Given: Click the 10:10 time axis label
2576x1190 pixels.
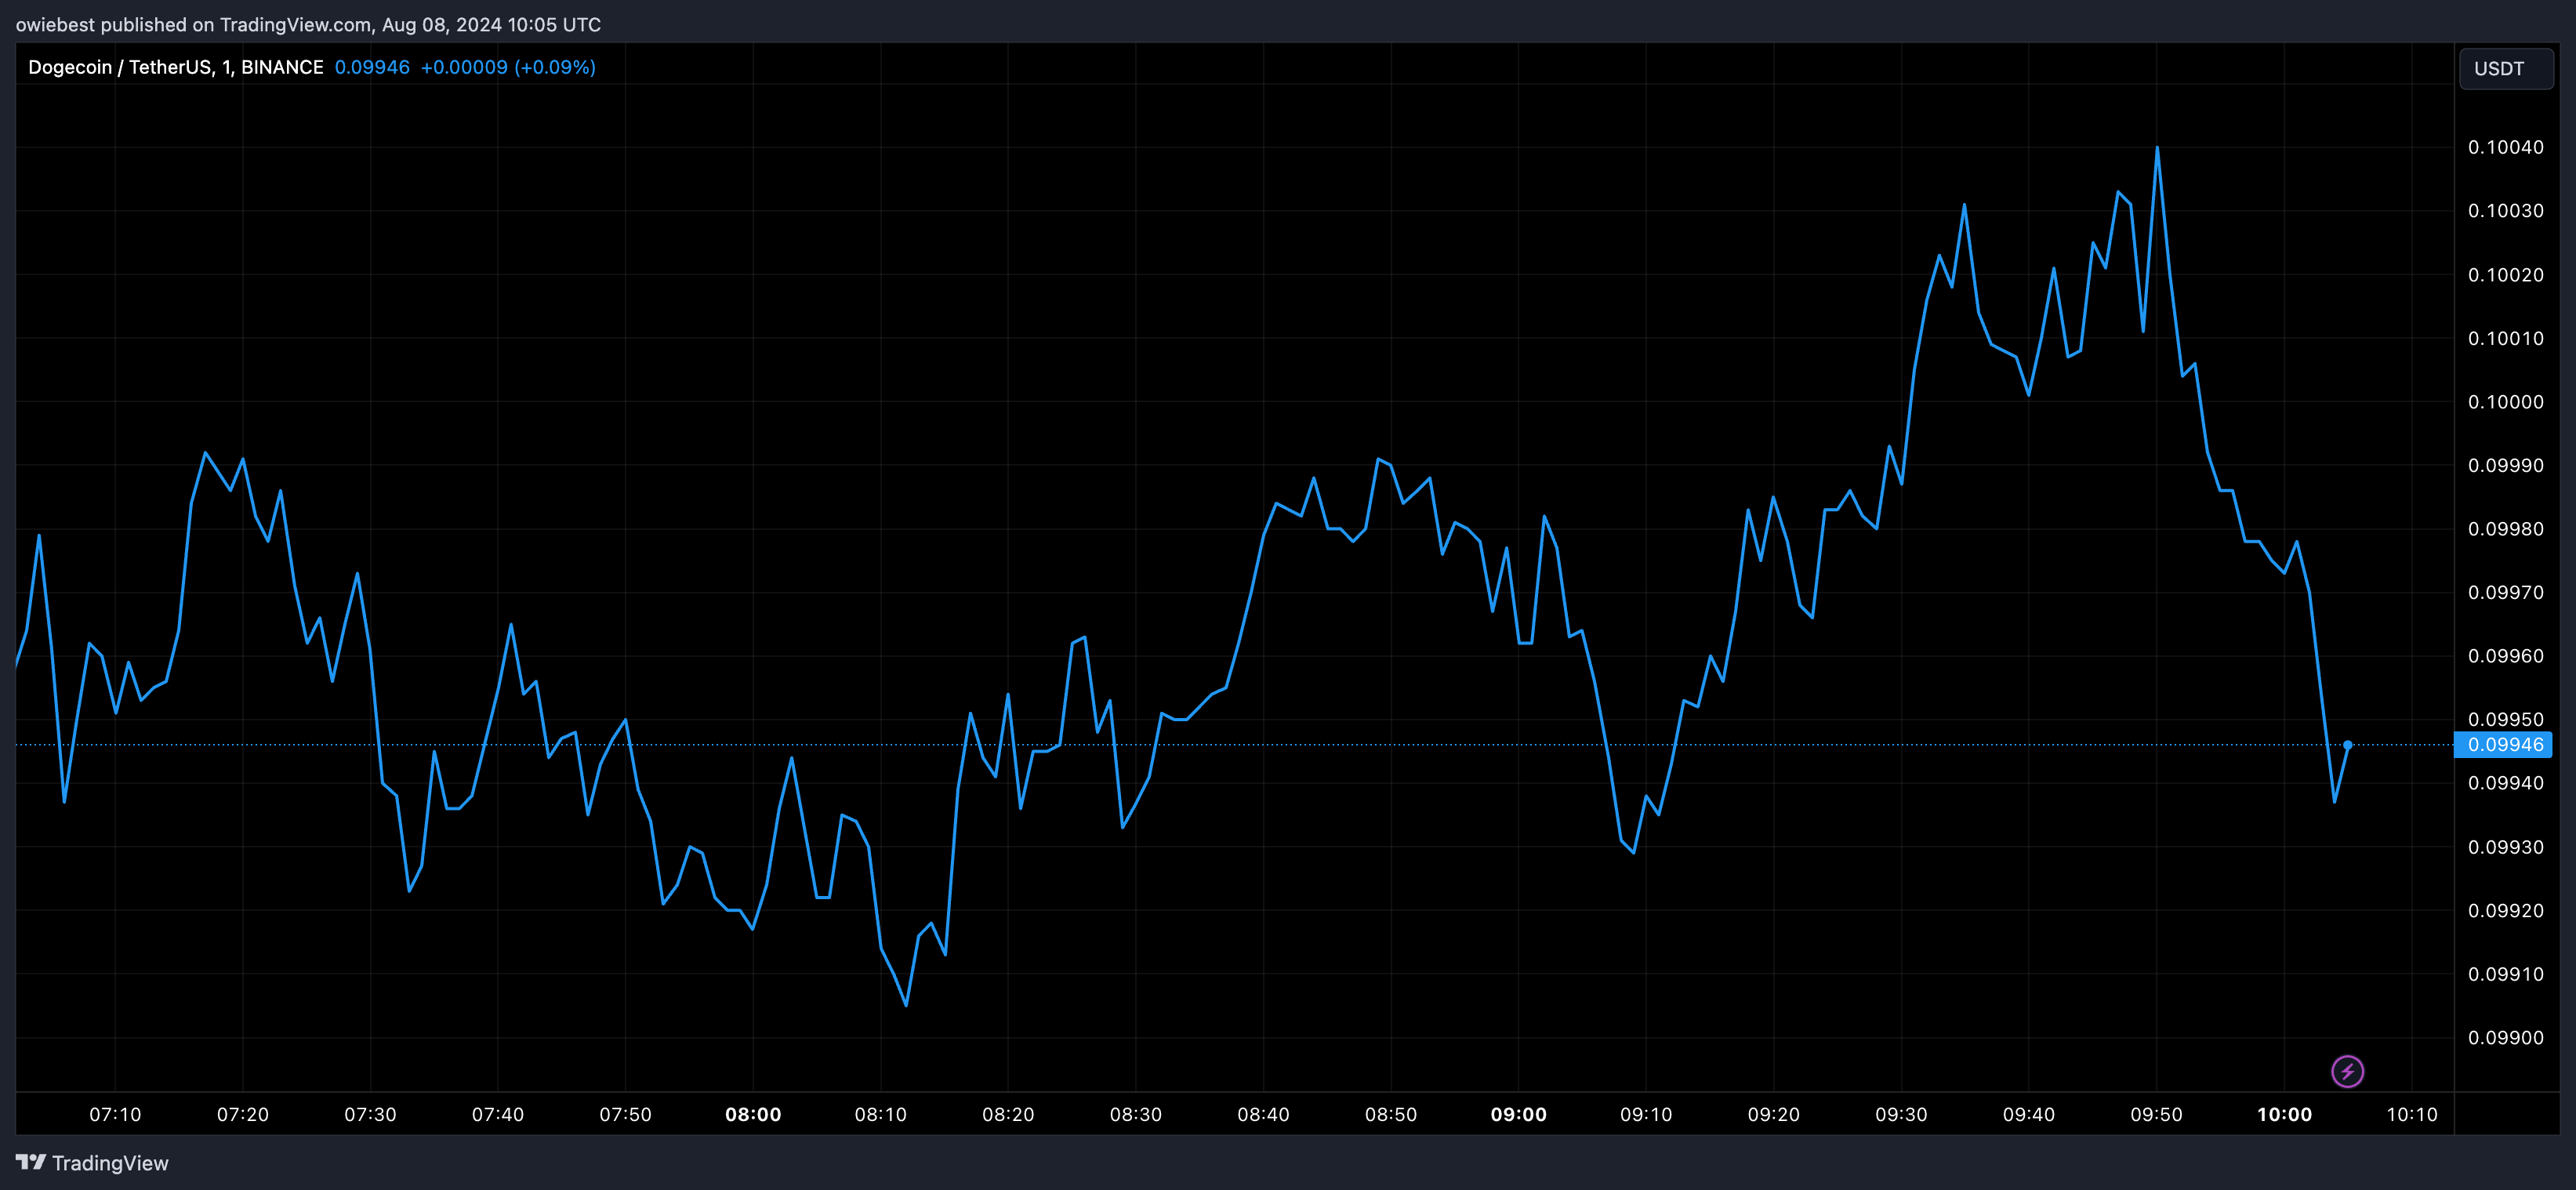Looking at the screenshot, I should (x=2411, y=1114).
